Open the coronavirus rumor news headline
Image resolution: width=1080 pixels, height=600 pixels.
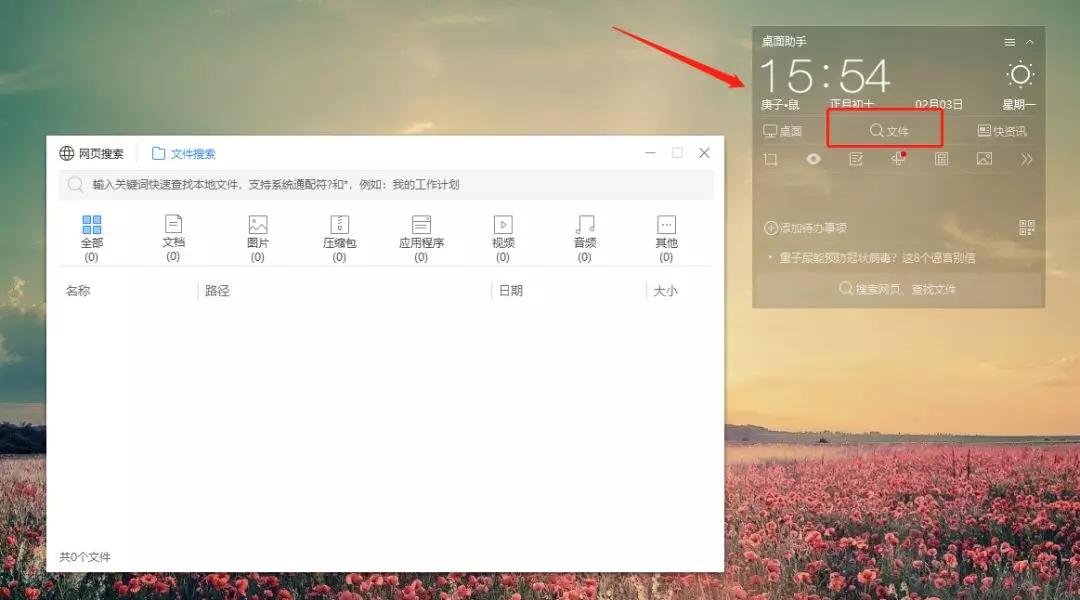(880, 256)
